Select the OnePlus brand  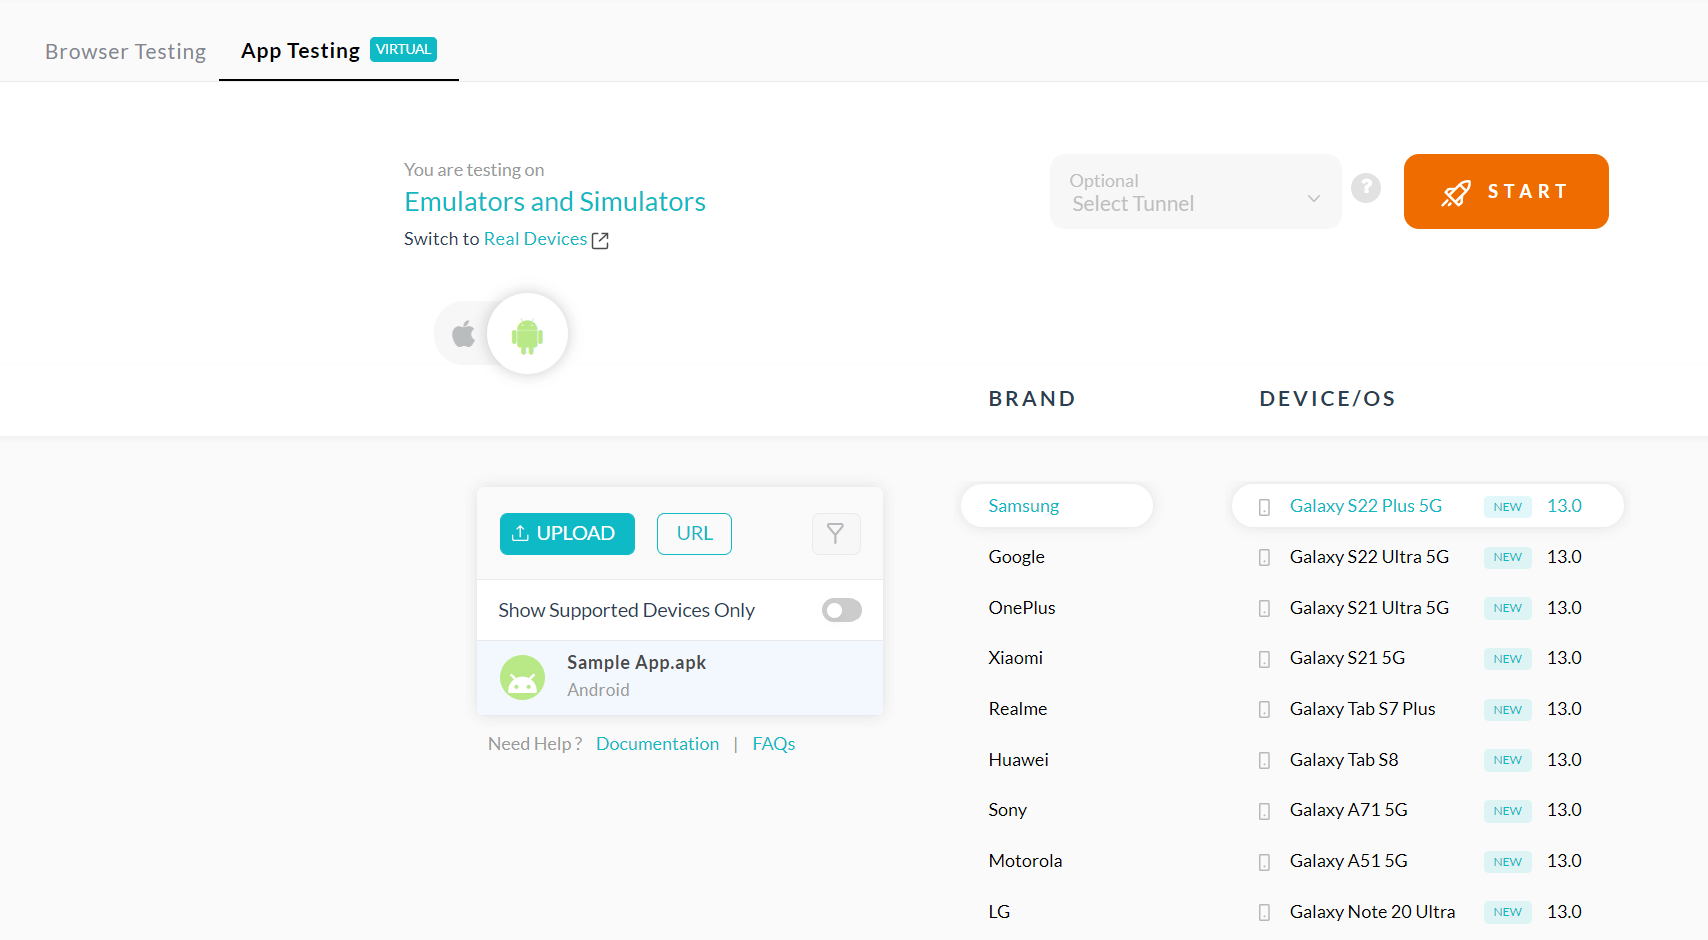click(1022, 608)
